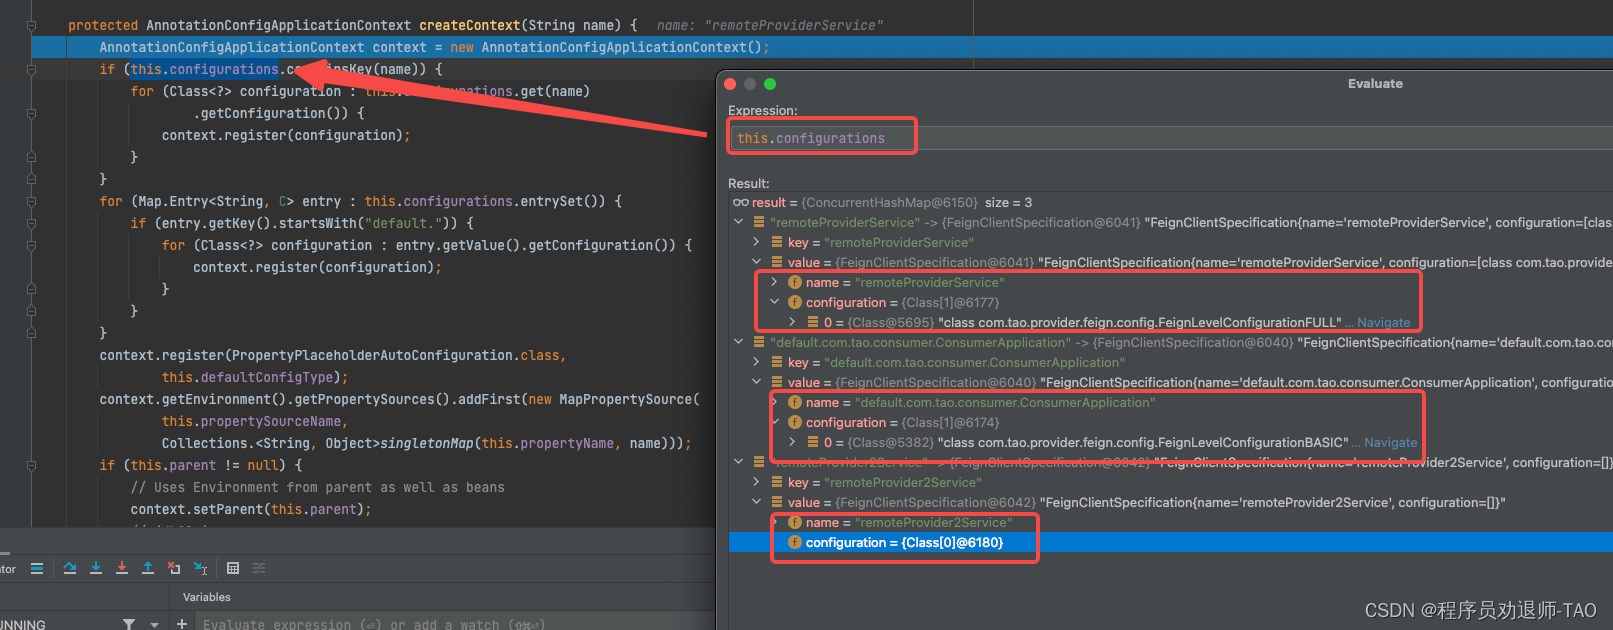
Task: Open Navigate link for FeignLevelConfigurationBASIC
Action: pos(1390,442)
